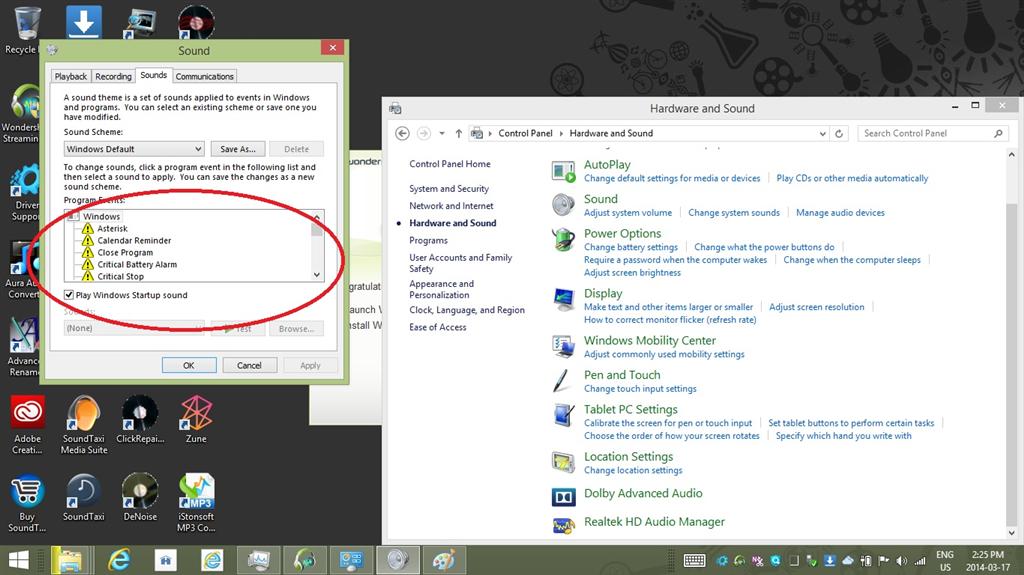This screenshot has height=575, width=1024.
Task: Open the AutoPlay icon in Hardware and Sound
Action: (563, 171)
